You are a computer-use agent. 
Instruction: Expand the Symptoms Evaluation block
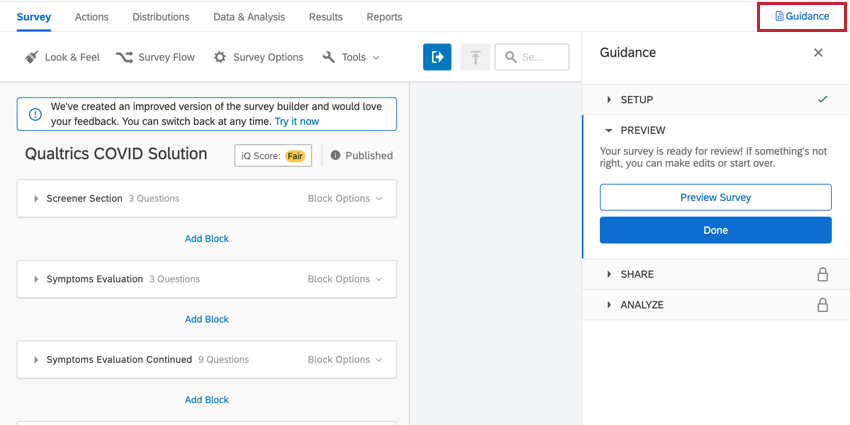pyautogui.click(x=36, y=279)
